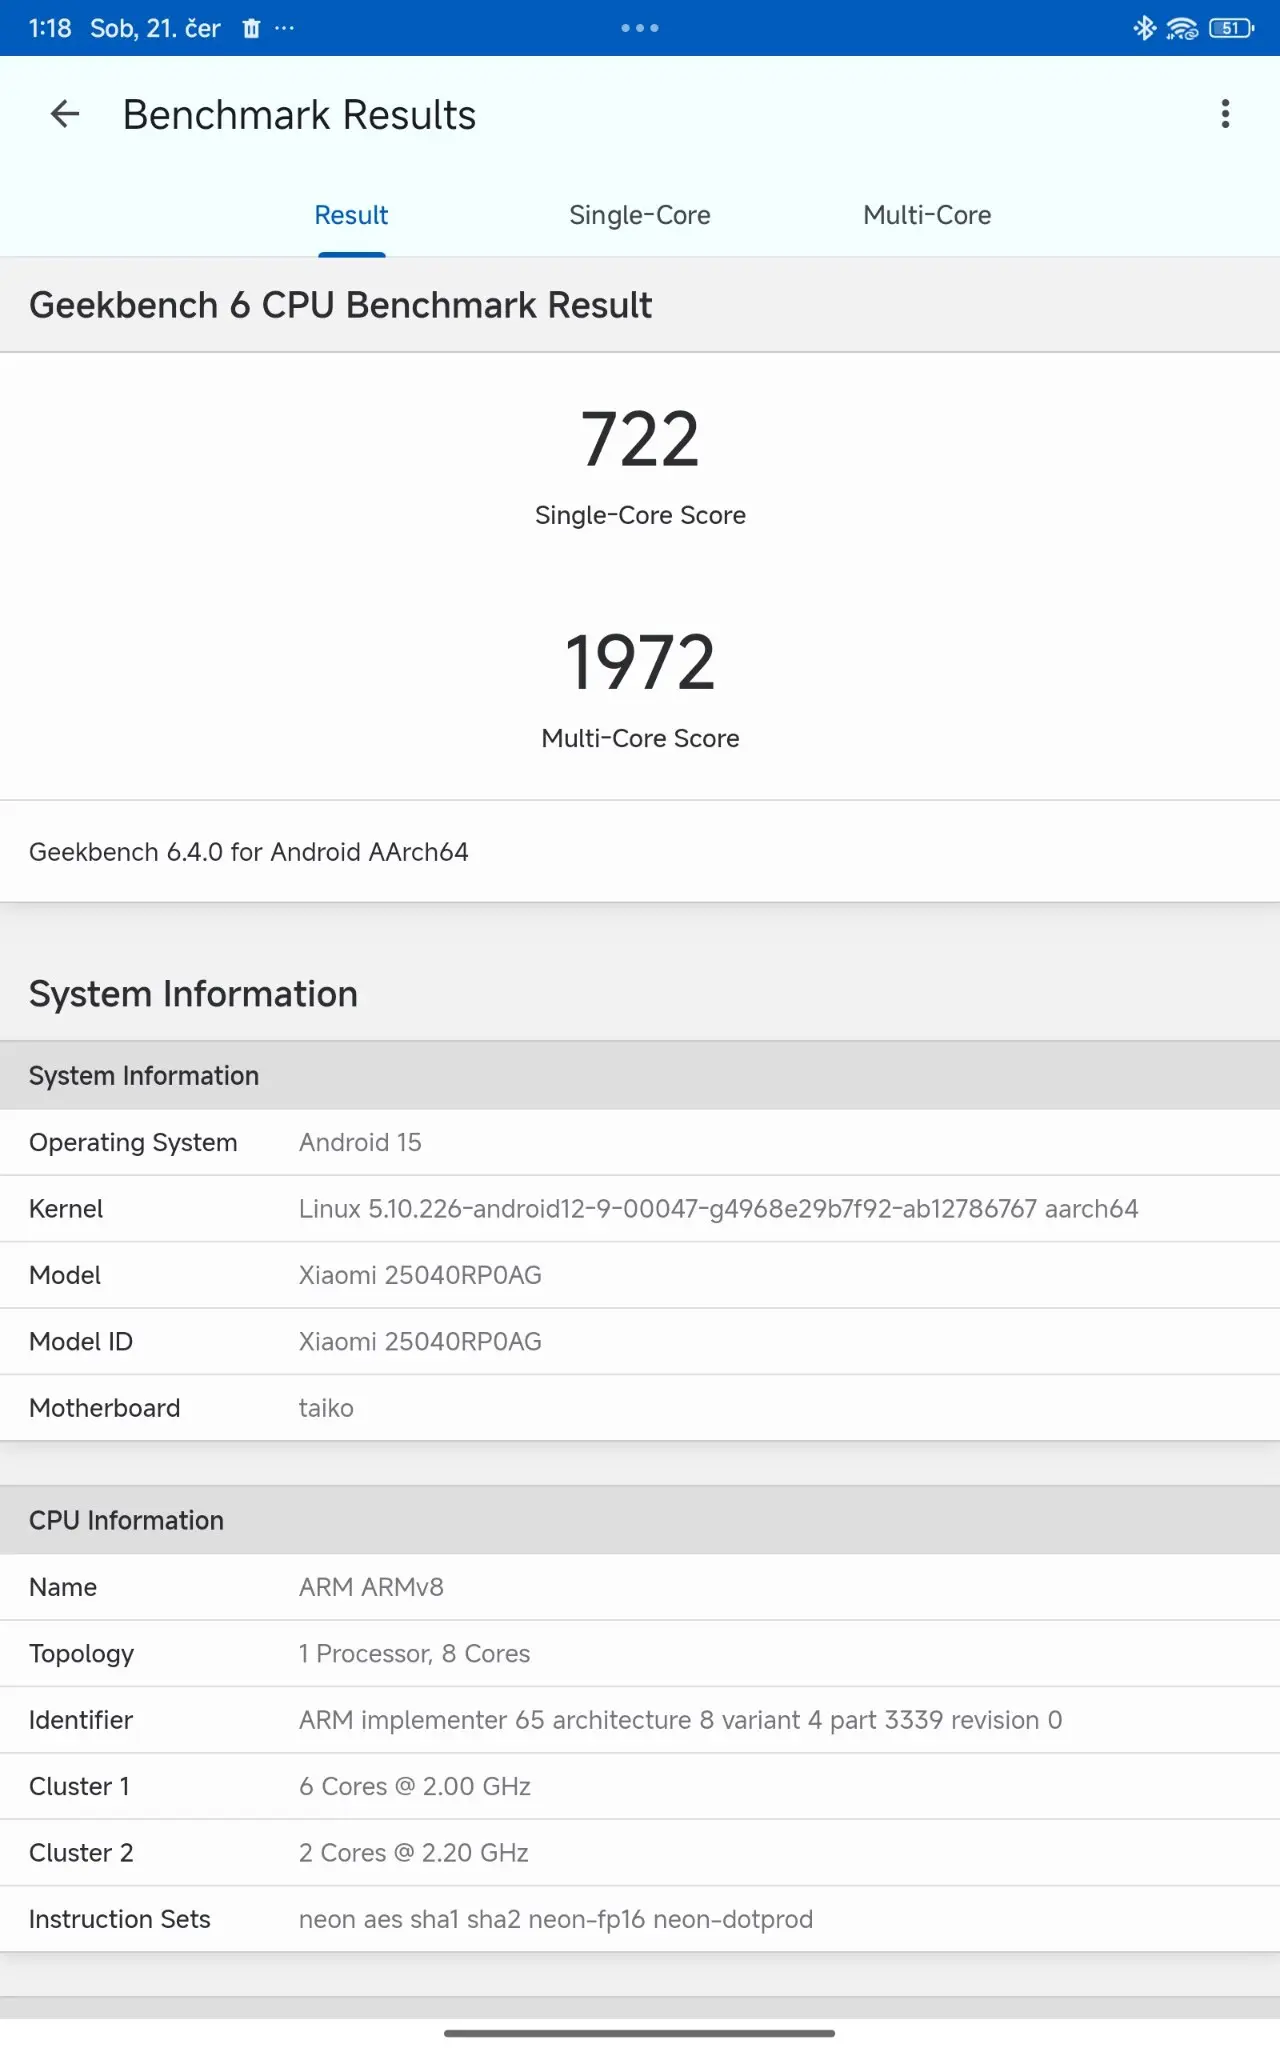
Task: Tap the Operating System Android 15 row
Action: [x=640, y=1142]
